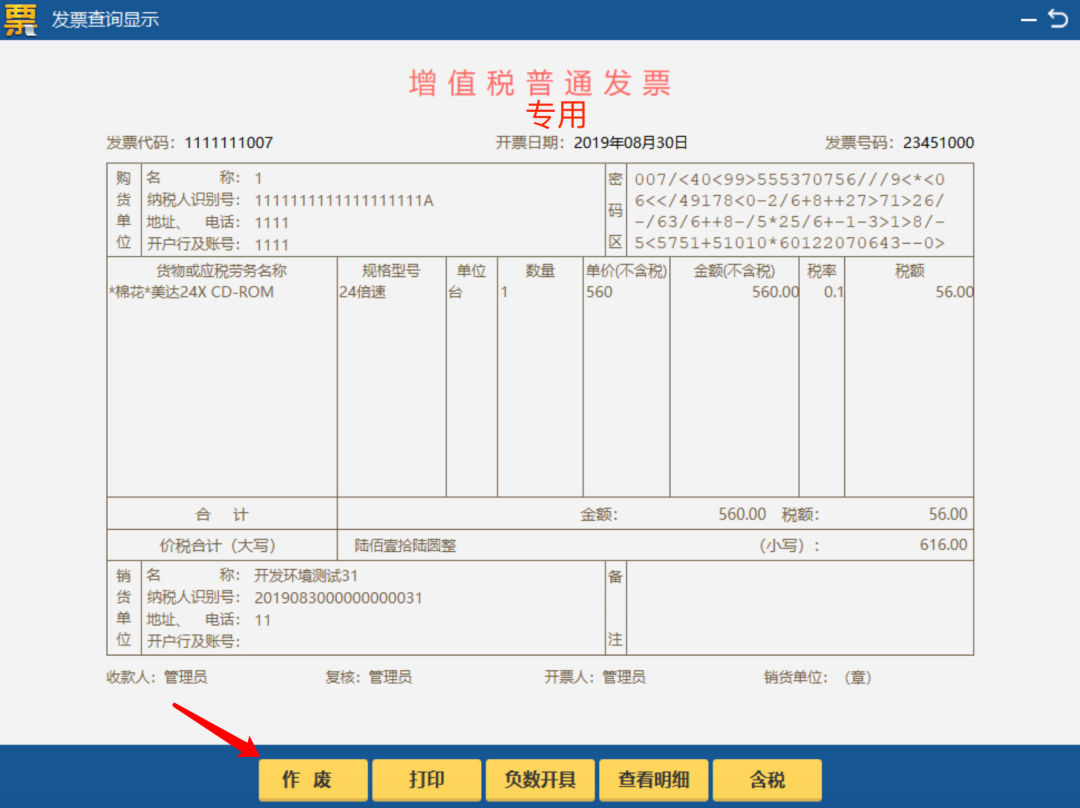Open 查看明细 details

(x=654, y=779)
